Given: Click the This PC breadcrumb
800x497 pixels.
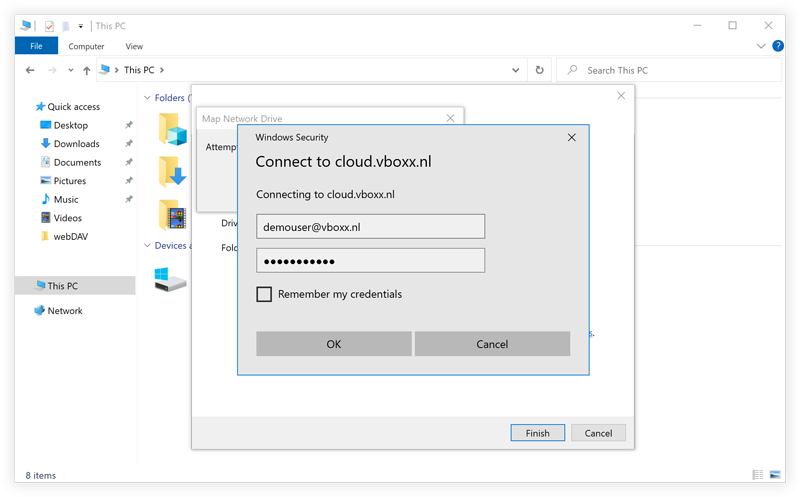Looking at the screenshot, I should [139, 70].
